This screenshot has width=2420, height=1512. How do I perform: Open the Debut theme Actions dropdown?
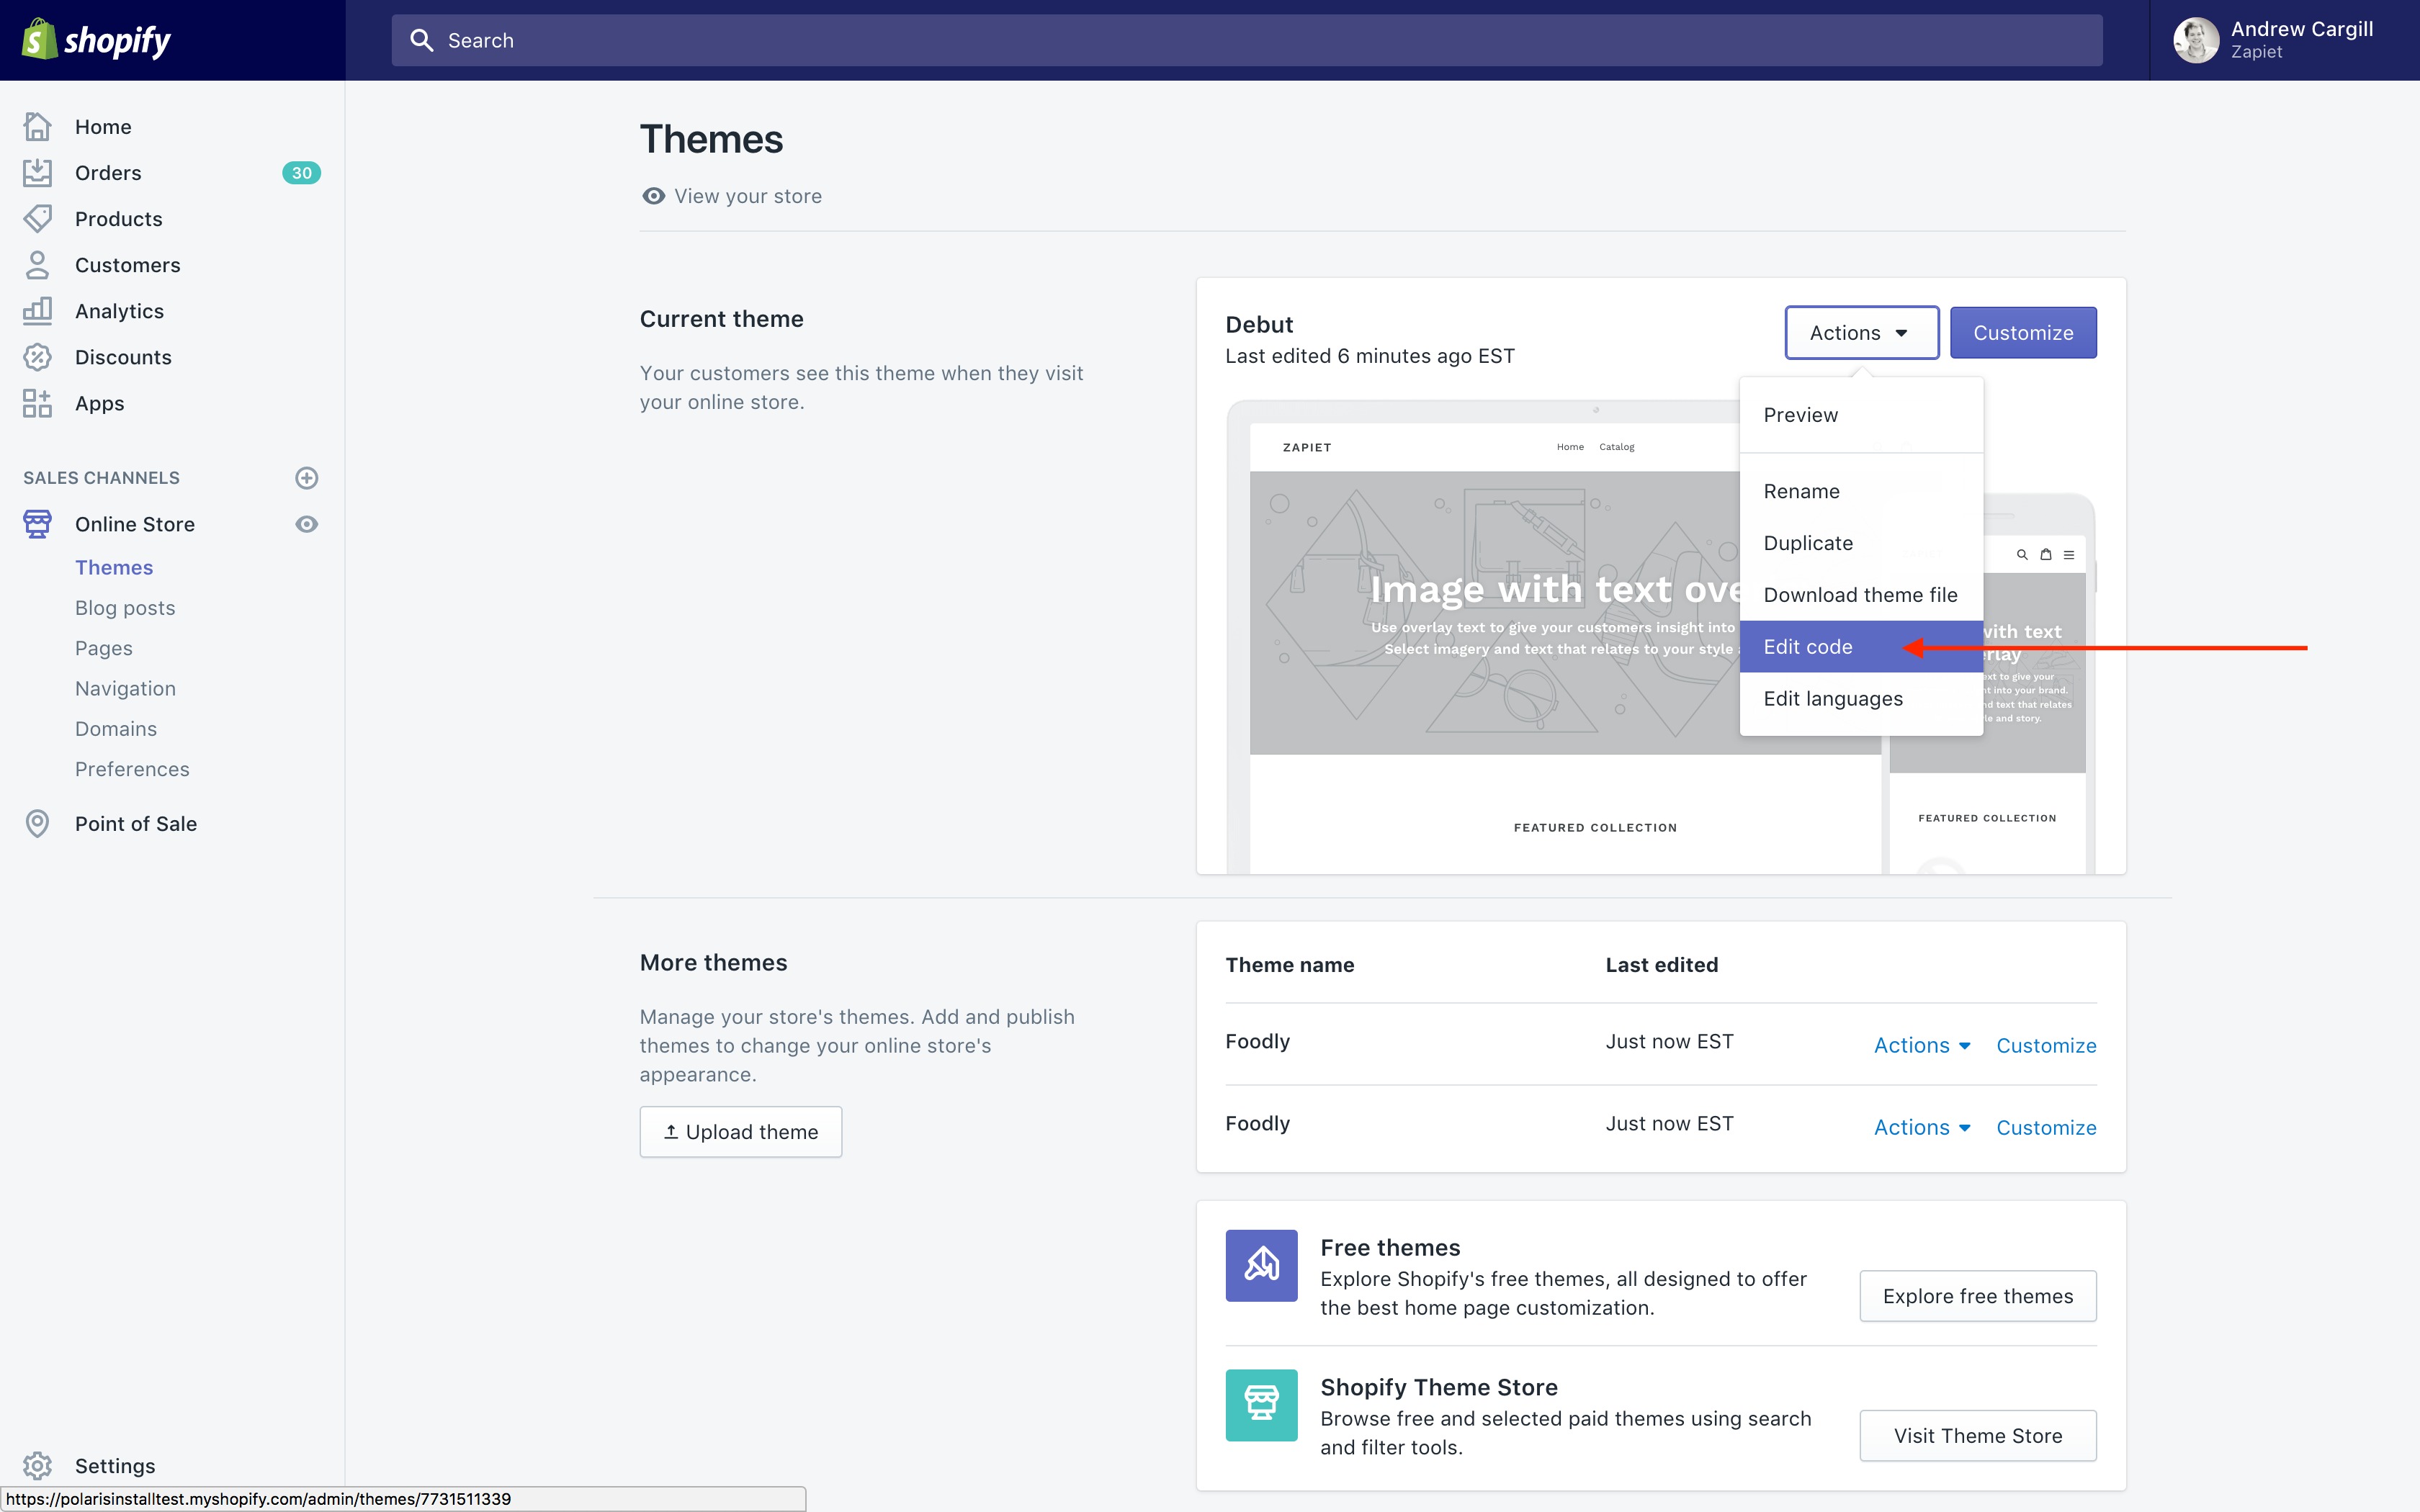coord(1860,333)
